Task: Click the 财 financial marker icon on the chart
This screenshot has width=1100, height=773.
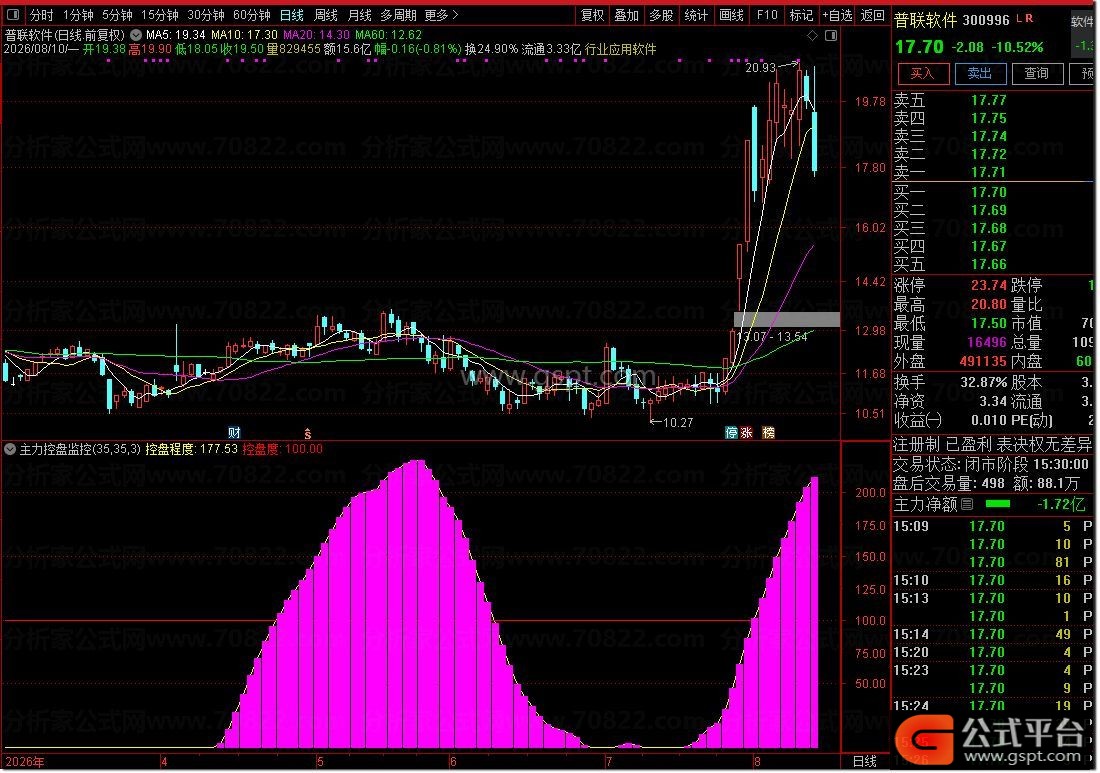Action: 234,433
